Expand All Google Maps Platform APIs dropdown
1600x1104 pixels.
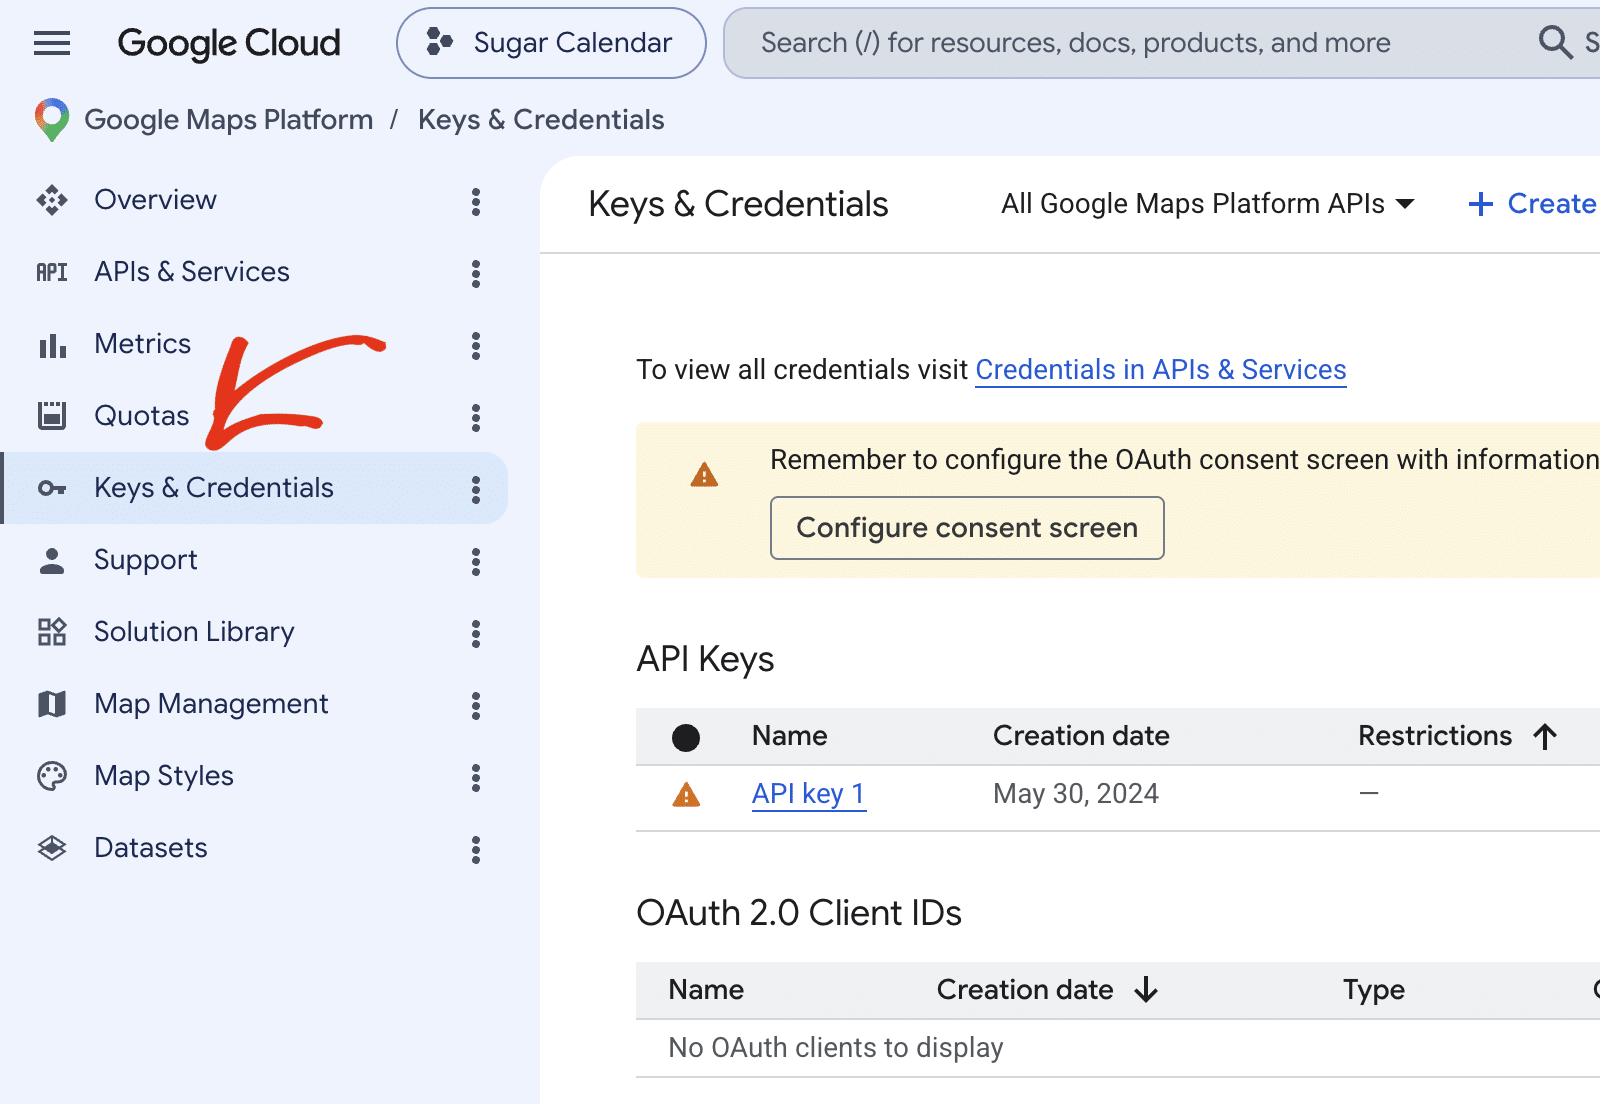click(x=1208, y=204)
